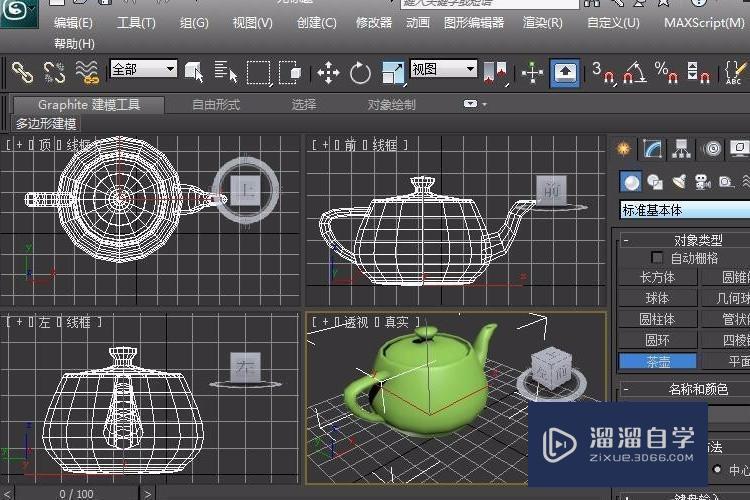
Task: Toggle the Percent Snap button
Action: tap(665, 72)
